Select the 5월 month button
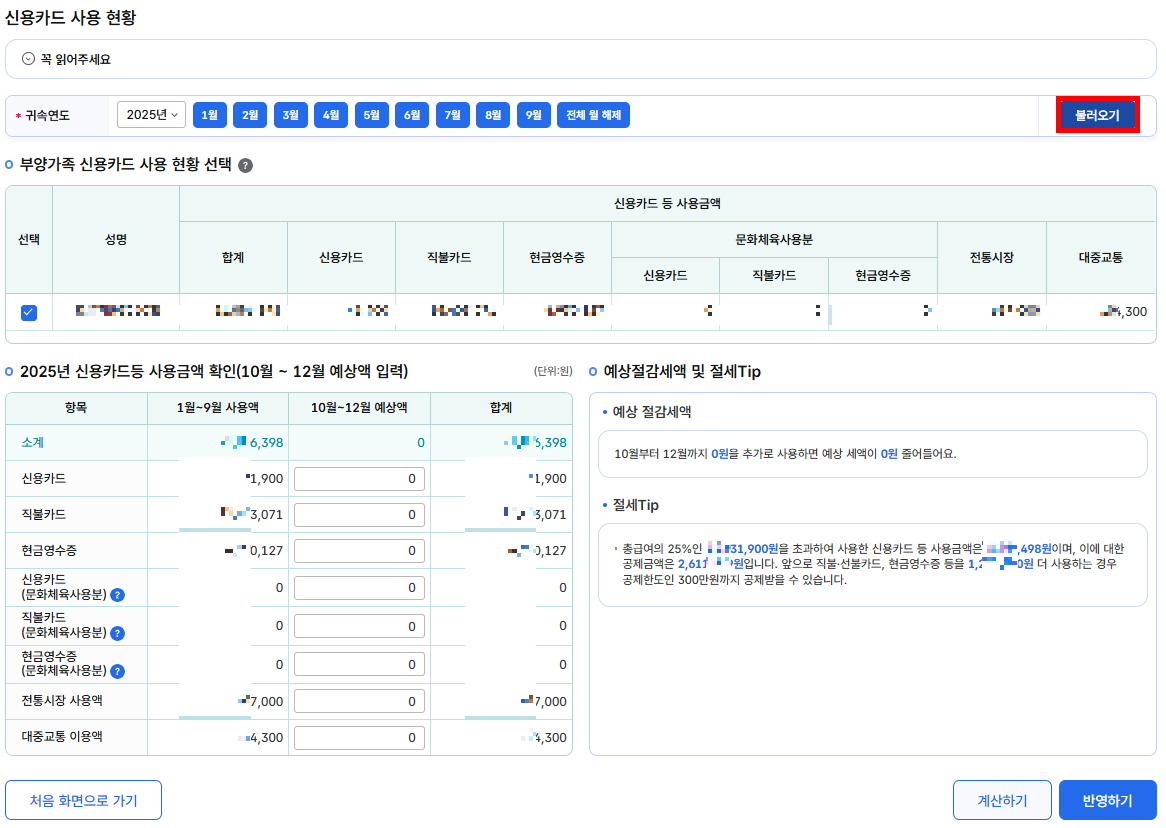 tap(371, 114)
